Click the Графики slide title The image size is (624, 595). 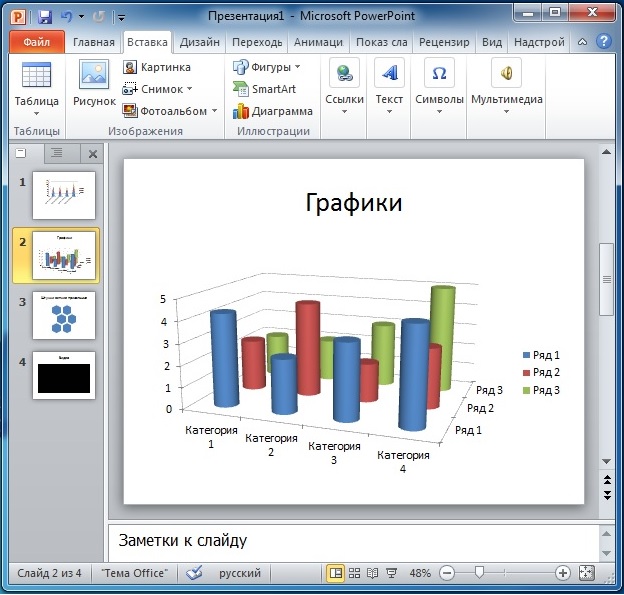[354, 203]
